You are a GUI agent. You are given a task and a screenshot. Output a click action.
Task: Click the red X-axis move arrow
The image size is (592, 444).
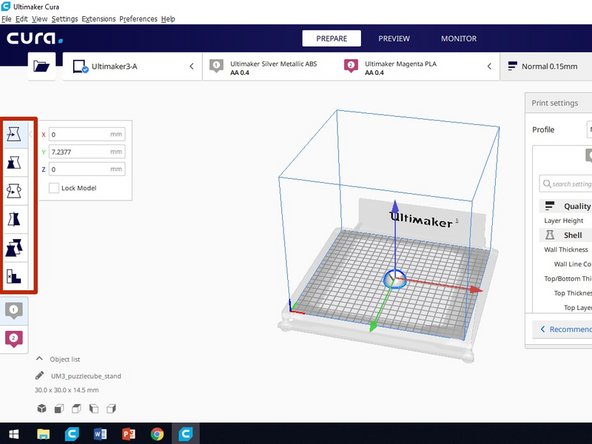tap(476, 290)
